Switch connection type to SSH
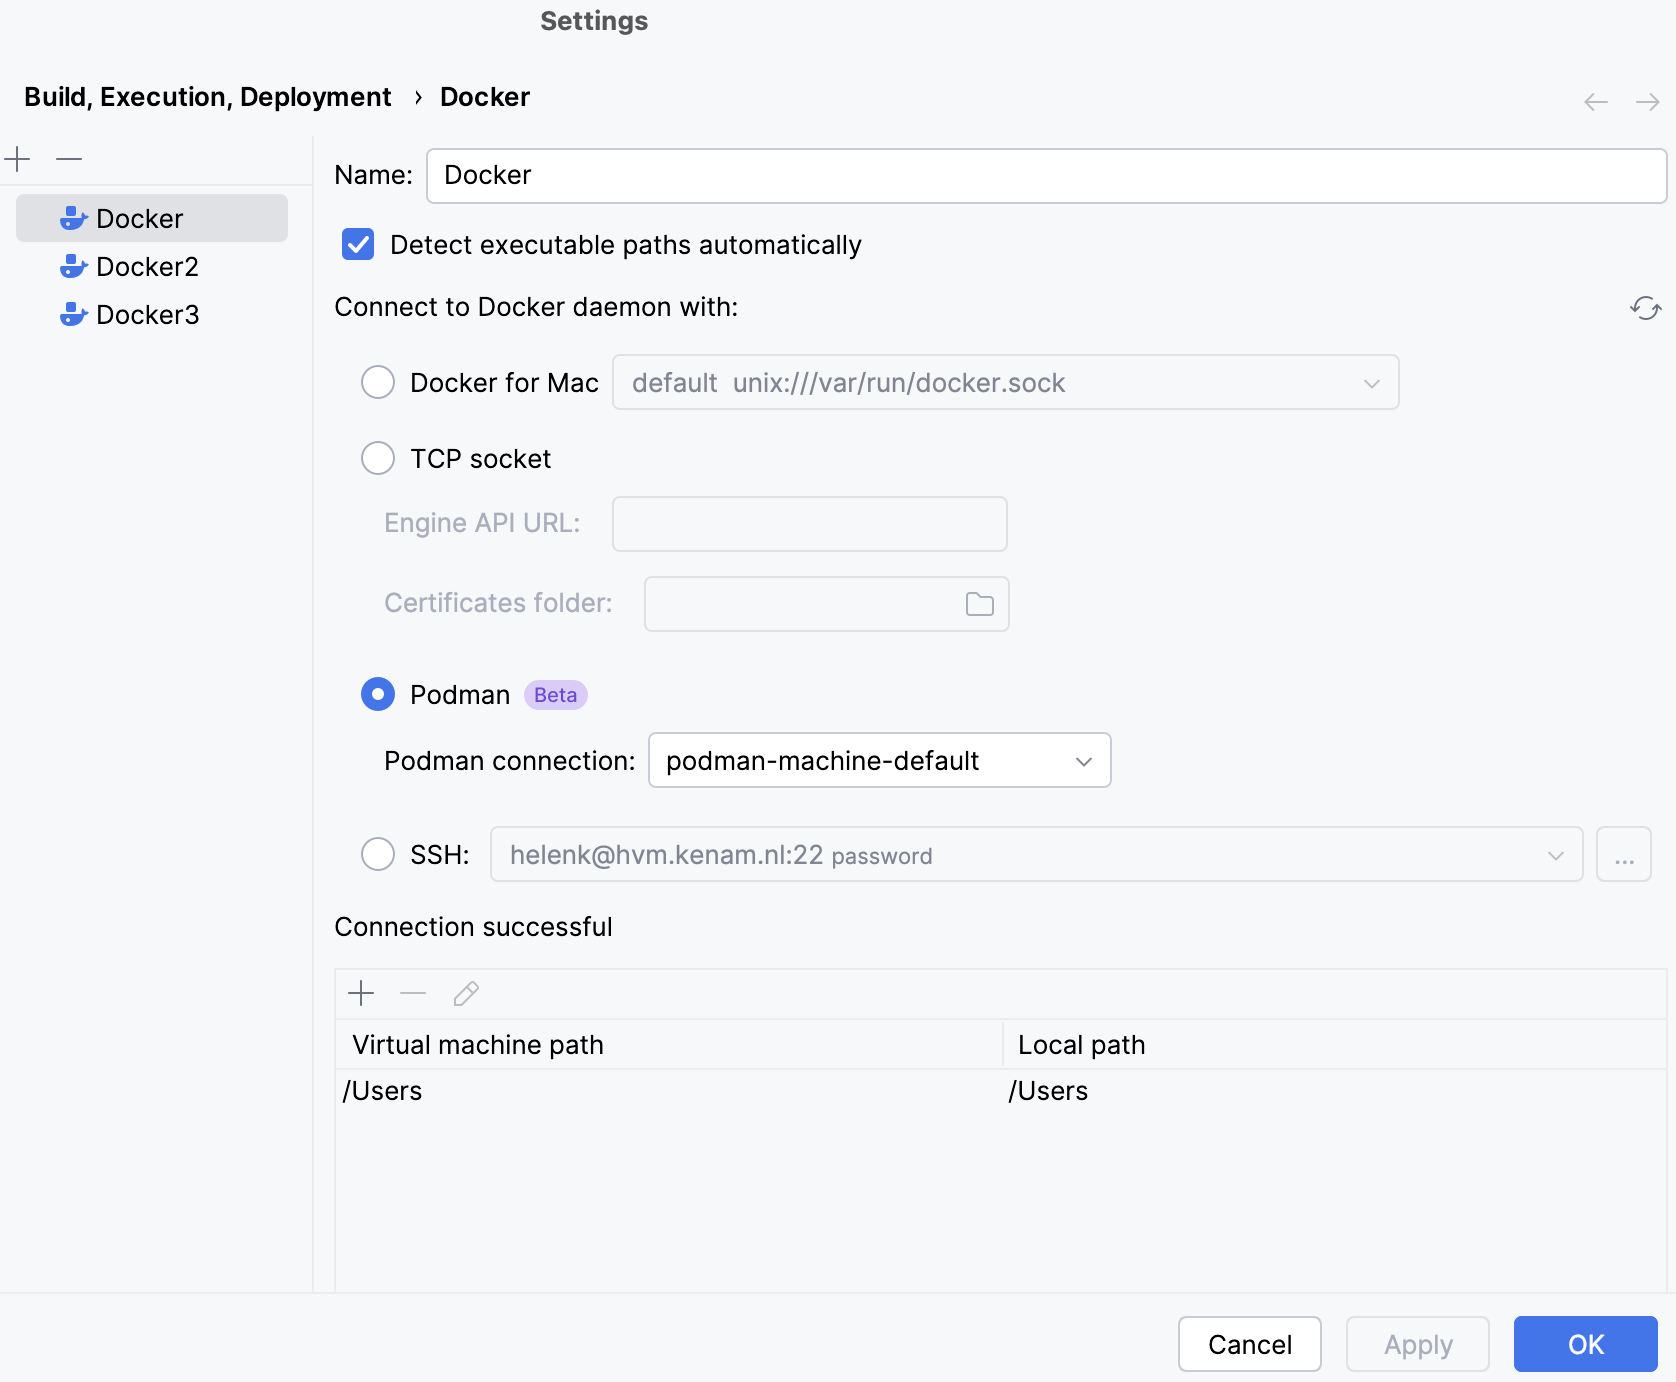This screenshot has height=1382, width=1676. pos(378,854)
